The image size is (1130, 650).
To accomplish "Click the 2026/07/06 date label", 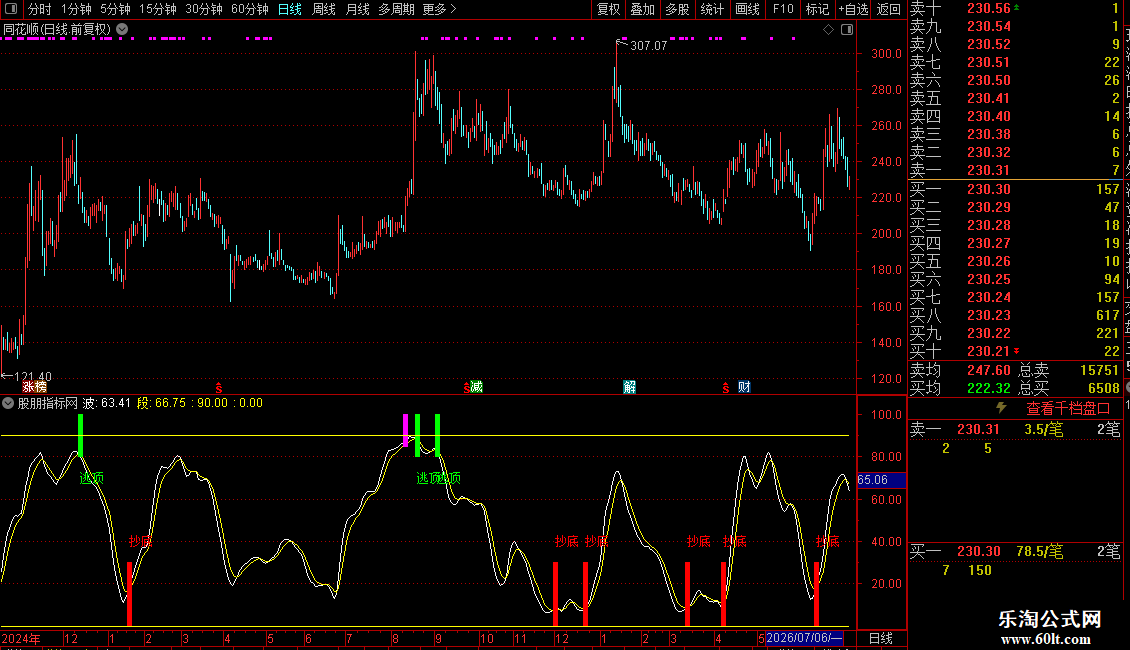I will tap(804, 638).
